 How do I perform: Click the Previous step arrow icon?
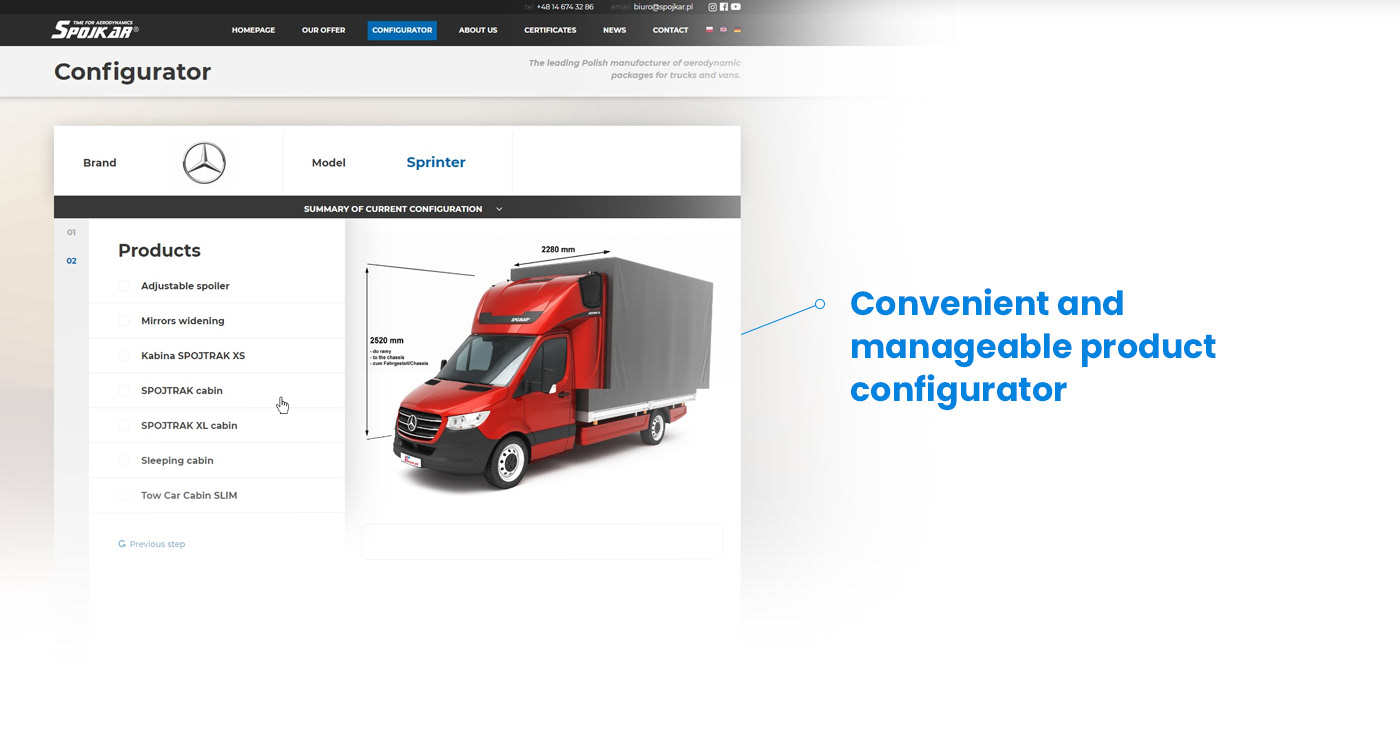point(122,544)
